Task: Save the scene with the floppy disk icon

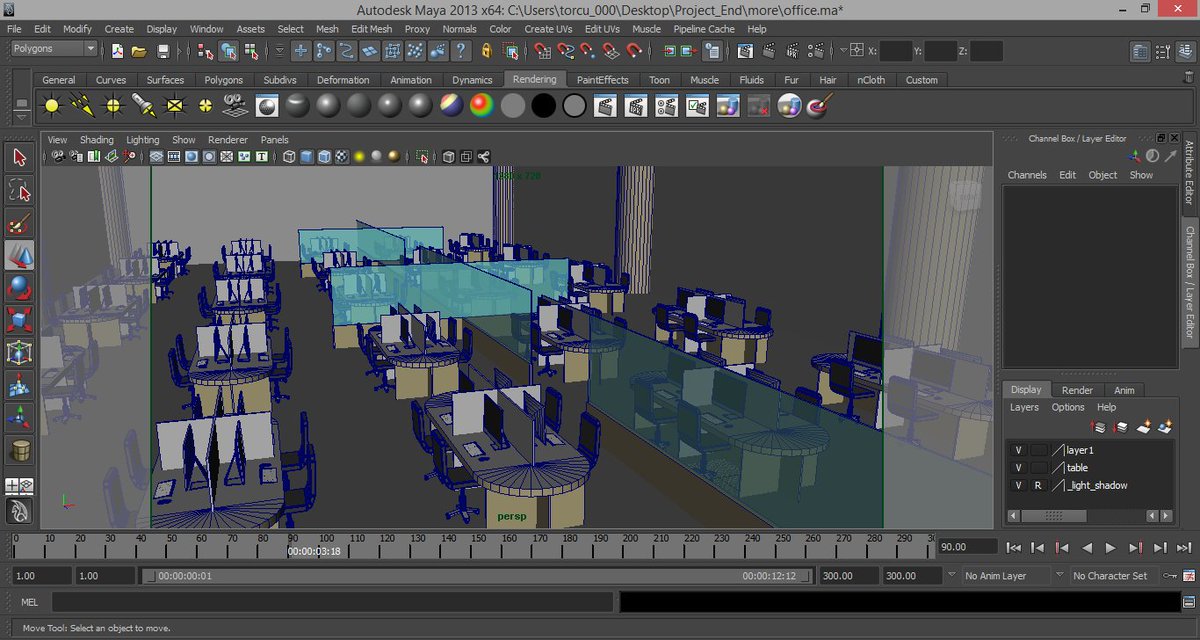Action: tap(161, 51)
